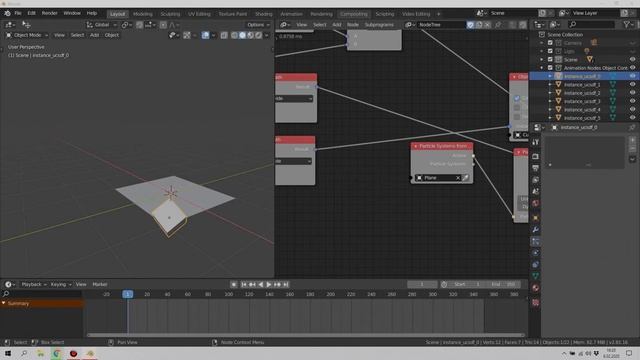Switch to the Shading workspace tab
The height and width of the screenshot is (360, 640).
click(x=264, y=14)
